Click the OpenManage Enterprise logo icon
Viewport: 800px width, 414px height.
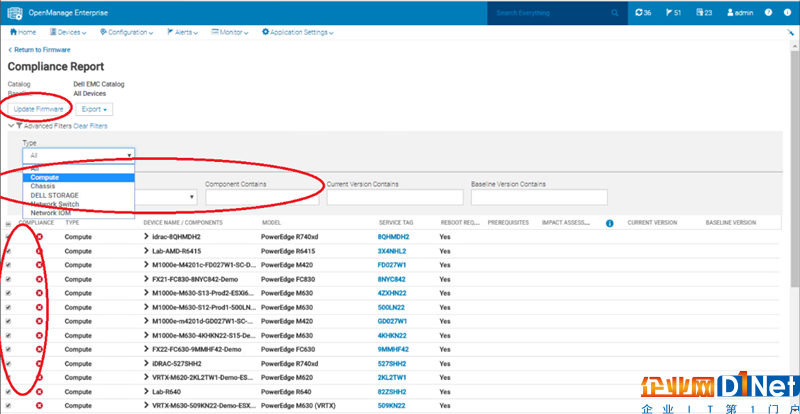coord(15,12)
